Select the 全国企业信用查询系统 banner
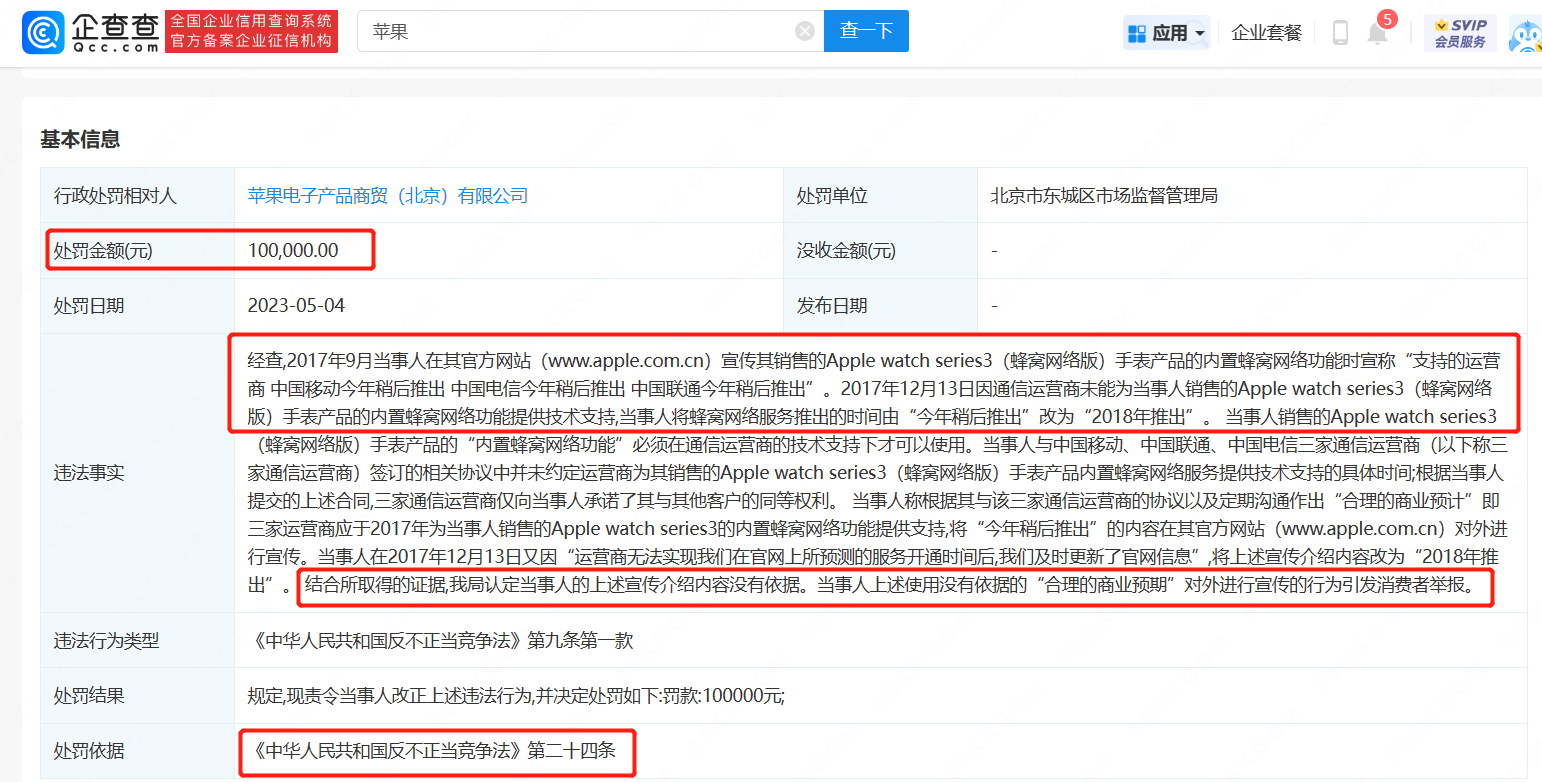This screenshot has height=782, width=1542. click(x=252, y=32)
